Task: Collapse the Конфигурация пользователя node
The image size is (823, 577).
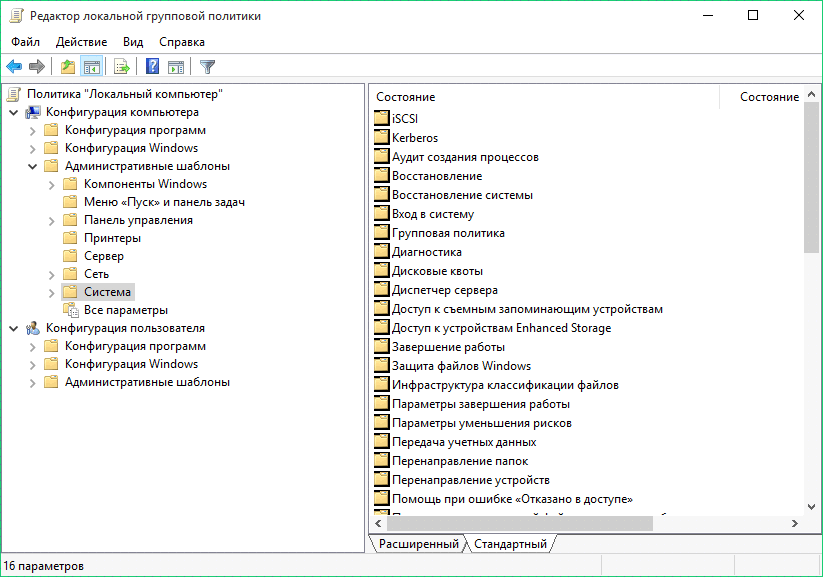Action: pos(14,328)
